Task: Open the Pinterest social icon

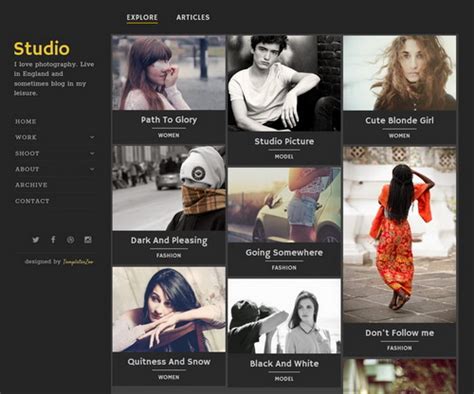Action: (70, 240)
